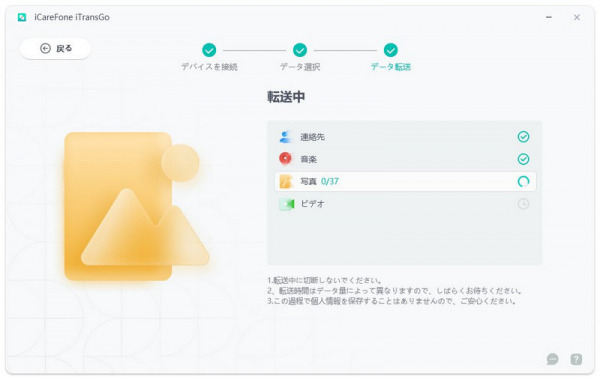Click the 音楽 music disc icon
The image size is (600, 379).
tap(285, 159)
